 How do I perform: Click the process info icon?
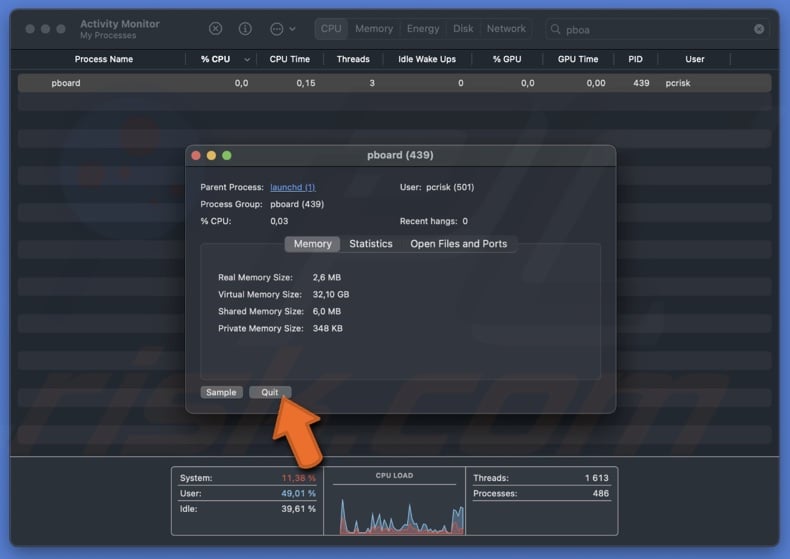(245, 29)
